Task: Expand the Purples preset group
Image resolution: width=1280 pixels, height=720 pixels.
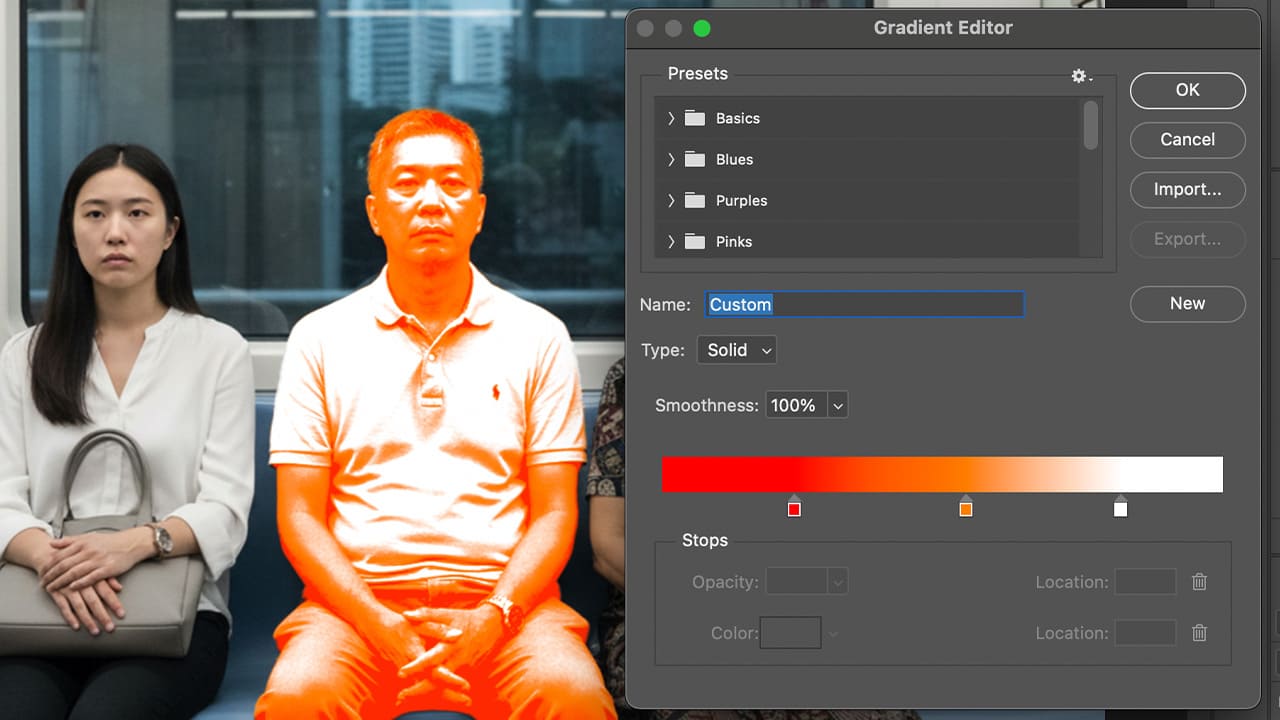Action: [671, 200]
